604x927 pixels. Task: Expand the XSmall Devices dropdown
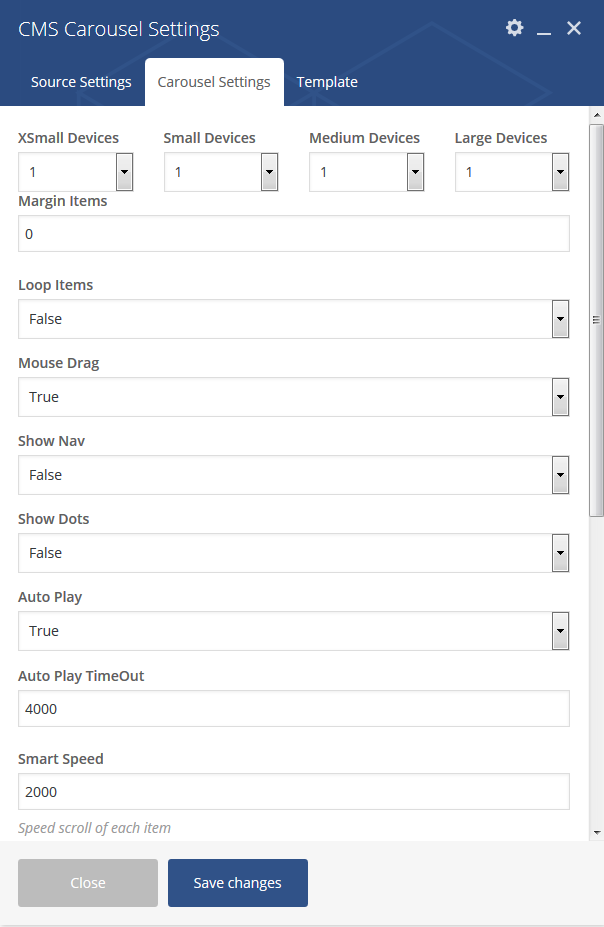pos(76,172)
